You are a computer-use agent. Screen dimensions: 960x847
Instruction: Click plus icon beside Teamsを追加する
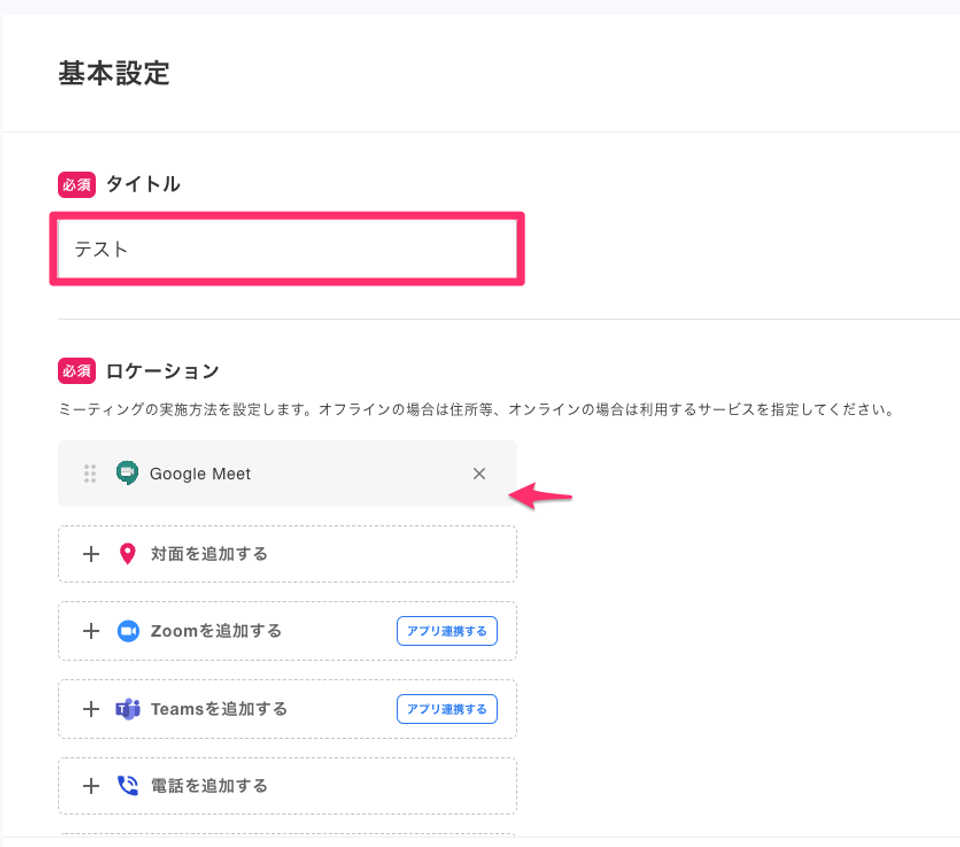(x=91, y=709)
